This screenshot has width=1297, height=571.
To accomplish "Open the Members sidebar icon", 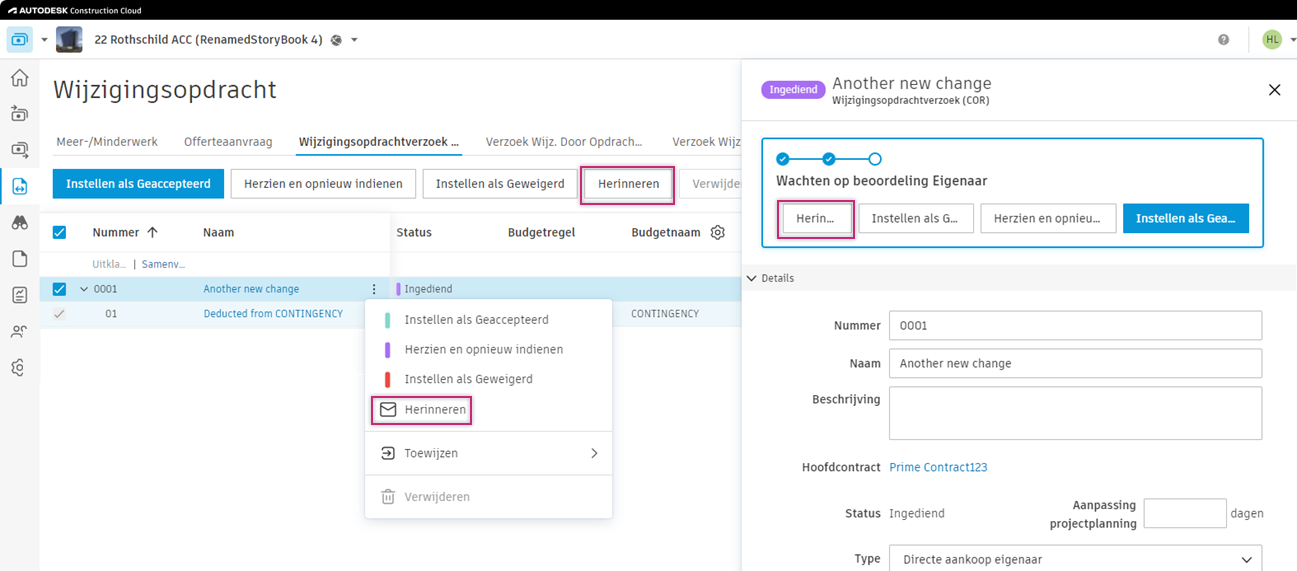I will tap(19, 331).
